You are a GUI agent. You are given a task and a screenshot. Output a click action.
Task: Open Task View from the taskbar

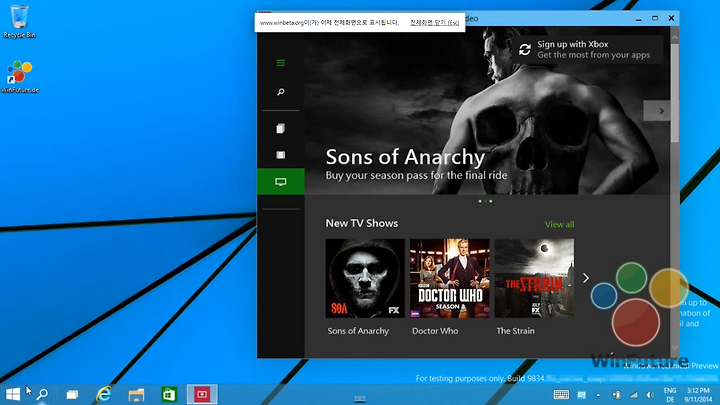(x=72, y=394)
